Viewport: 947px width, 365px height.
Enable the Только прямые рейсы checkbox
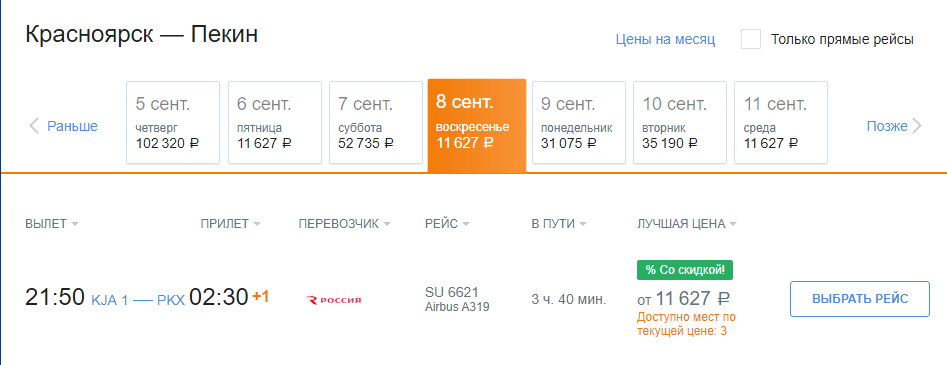click(x=751, y=39)
